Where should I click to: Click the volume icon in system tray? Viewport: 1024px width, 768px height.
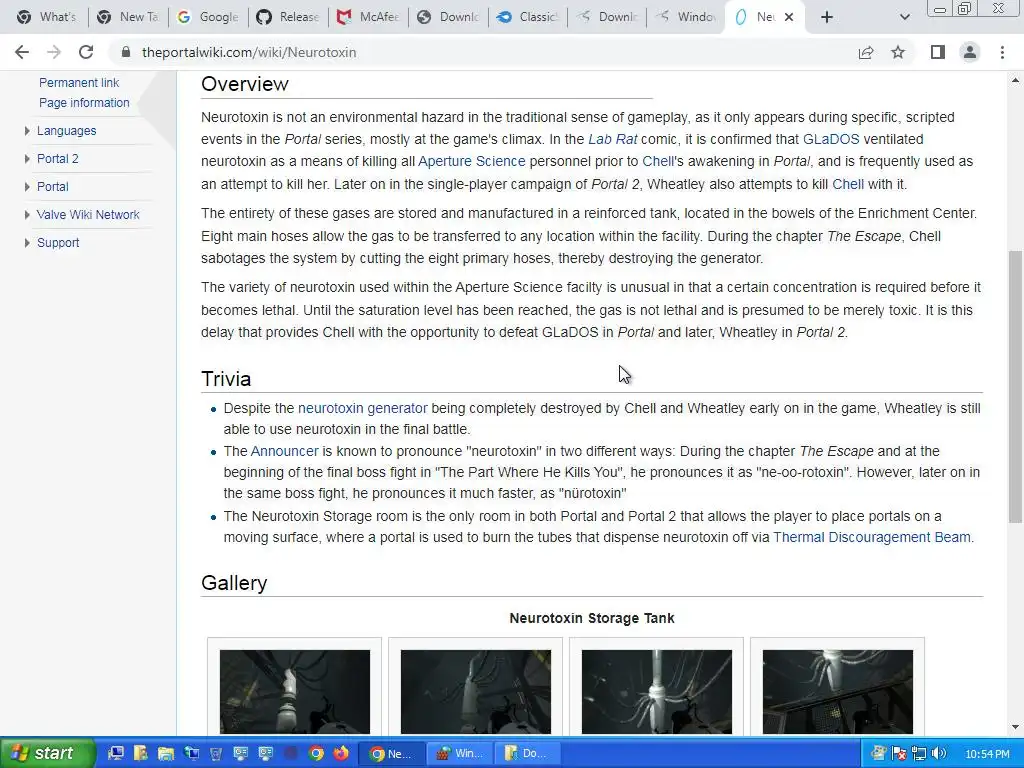(939, 753)
